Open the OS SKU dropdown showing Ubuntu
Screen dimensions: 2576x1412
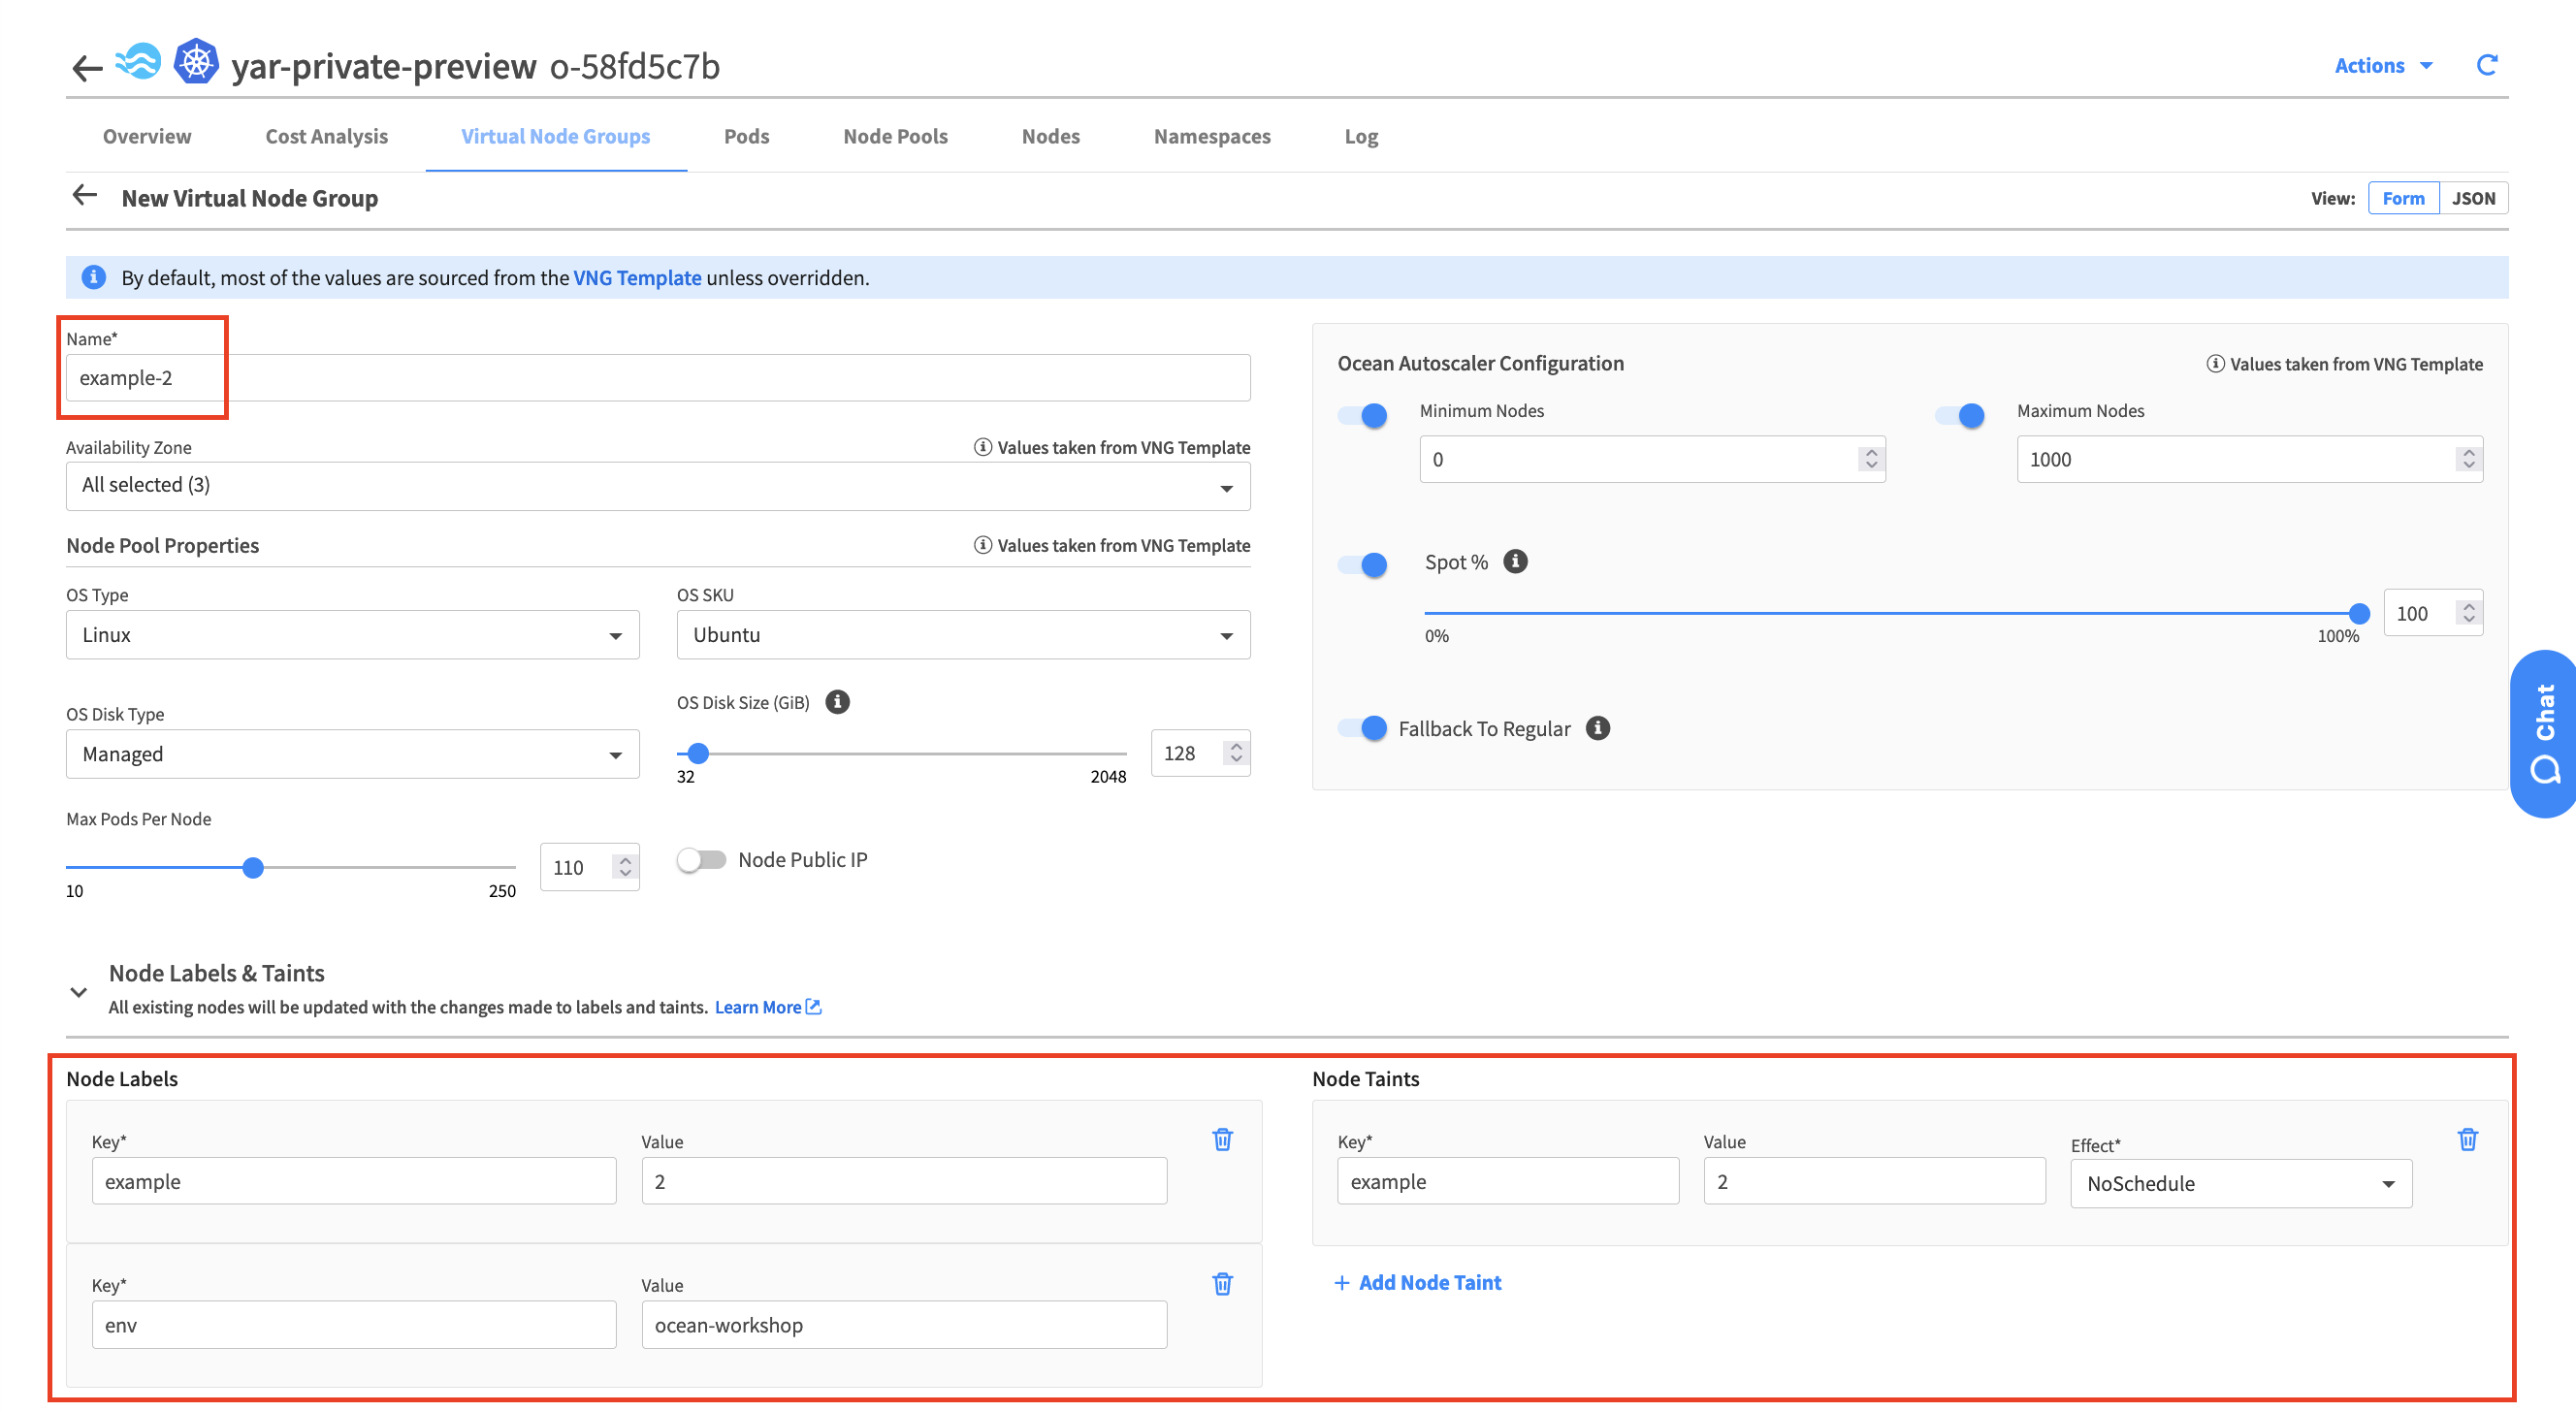[x=963, y=635]
